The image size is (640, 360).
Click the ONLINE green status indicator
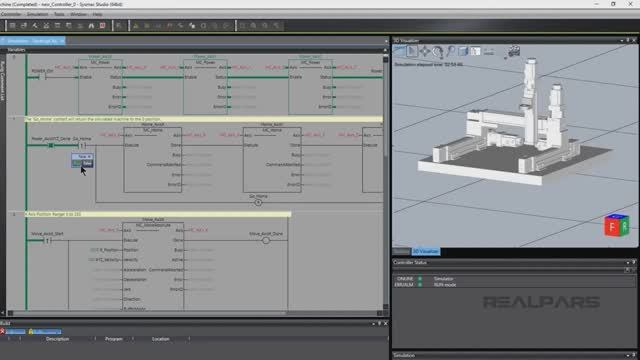[x=420, y=279]
